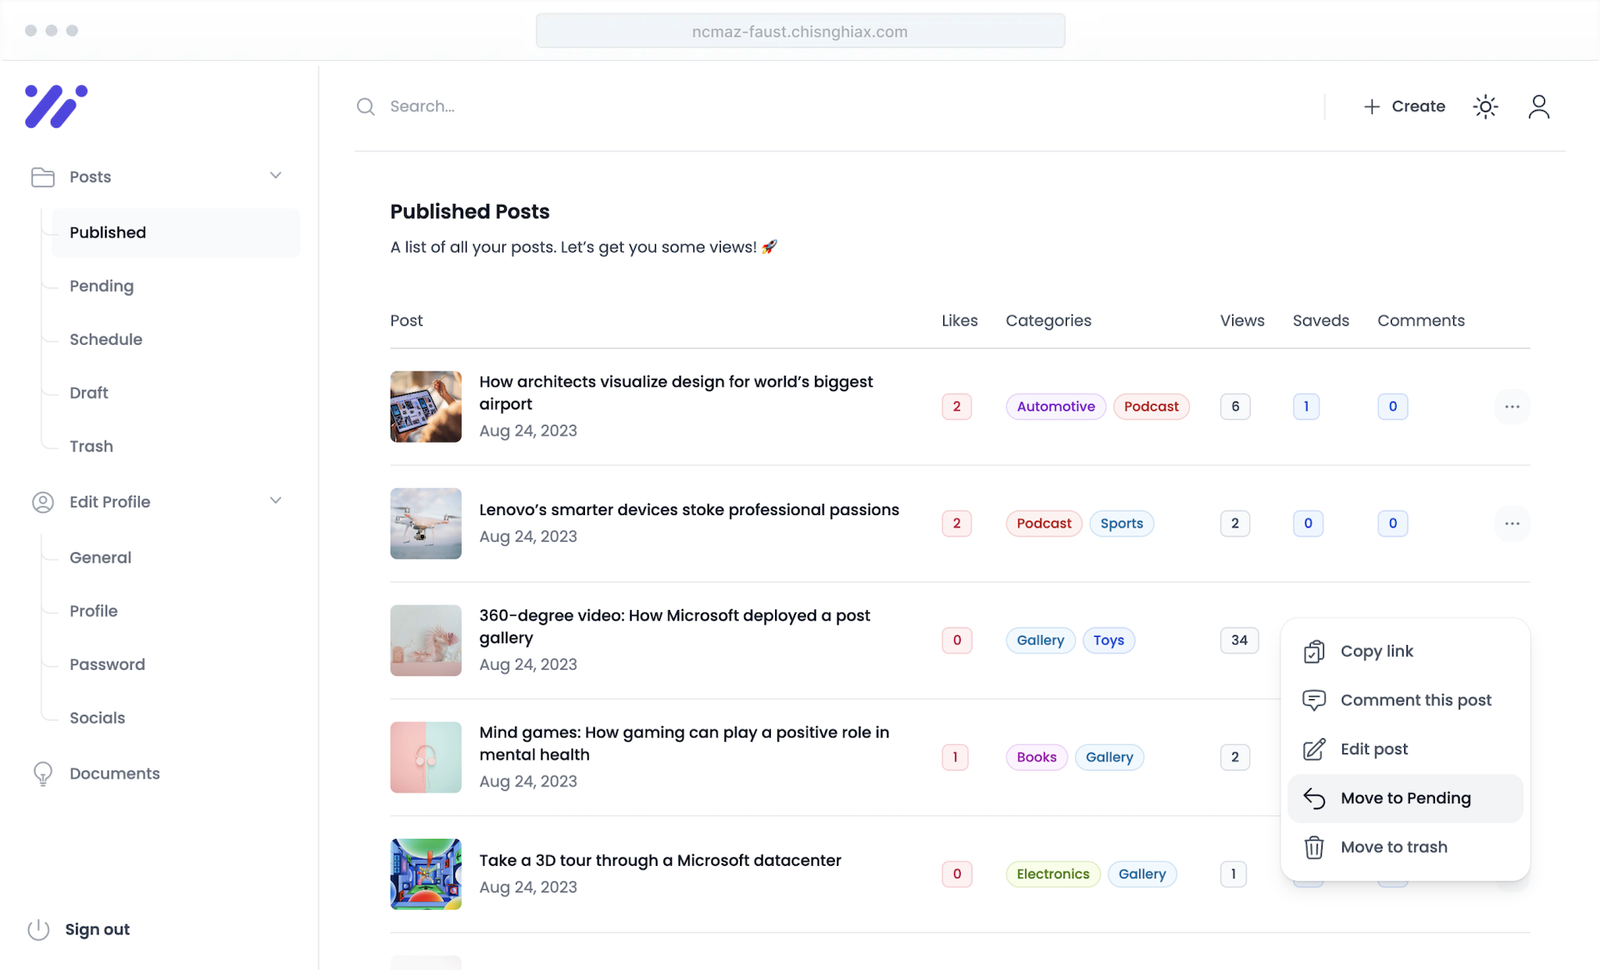Image resolution: width=1600 pixels, height=970 pixels.
Task: Click the Automotive category tag
Action: (1055, 406)
